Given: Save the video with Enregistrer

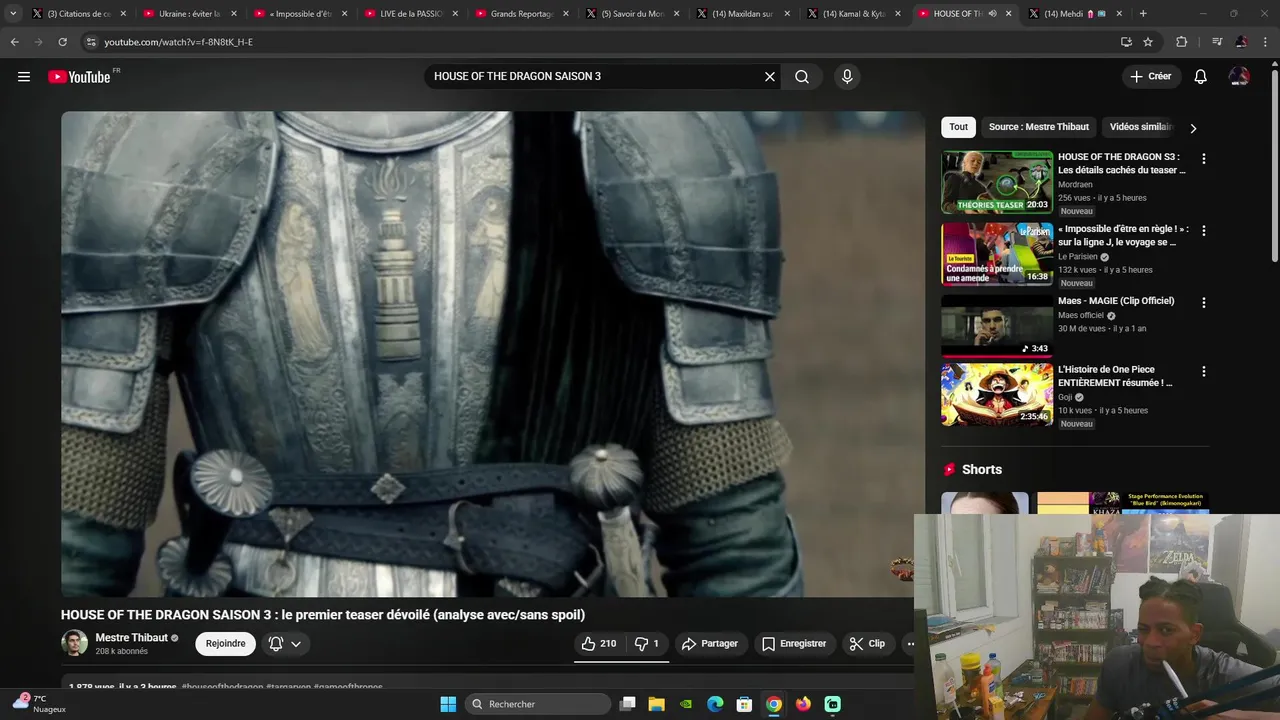Looking at the screenshot, I should (x=794, y=644).
